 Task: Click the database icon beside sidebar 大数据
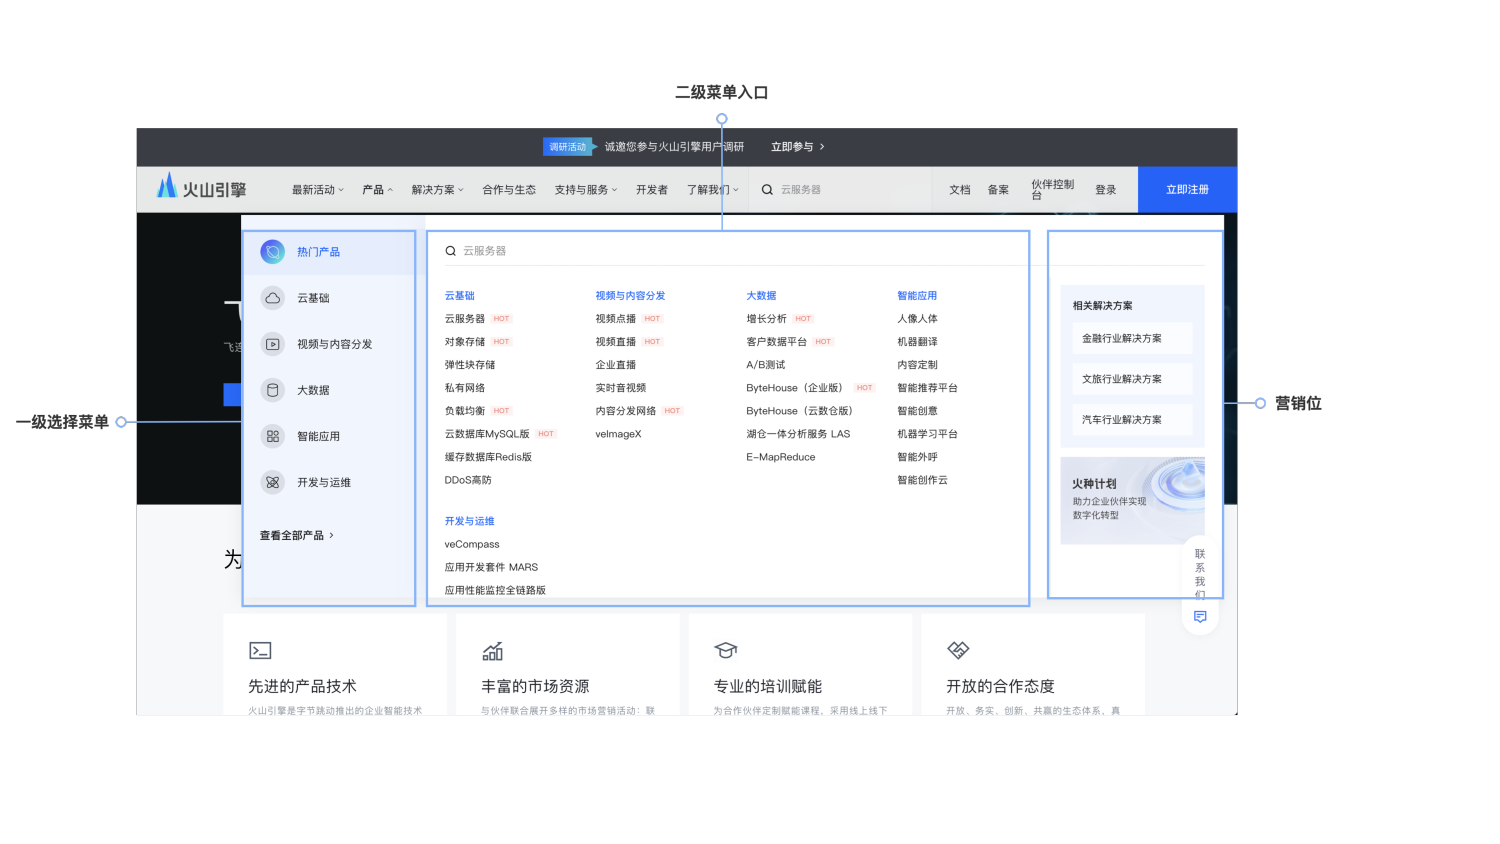(x=273, y=390)
